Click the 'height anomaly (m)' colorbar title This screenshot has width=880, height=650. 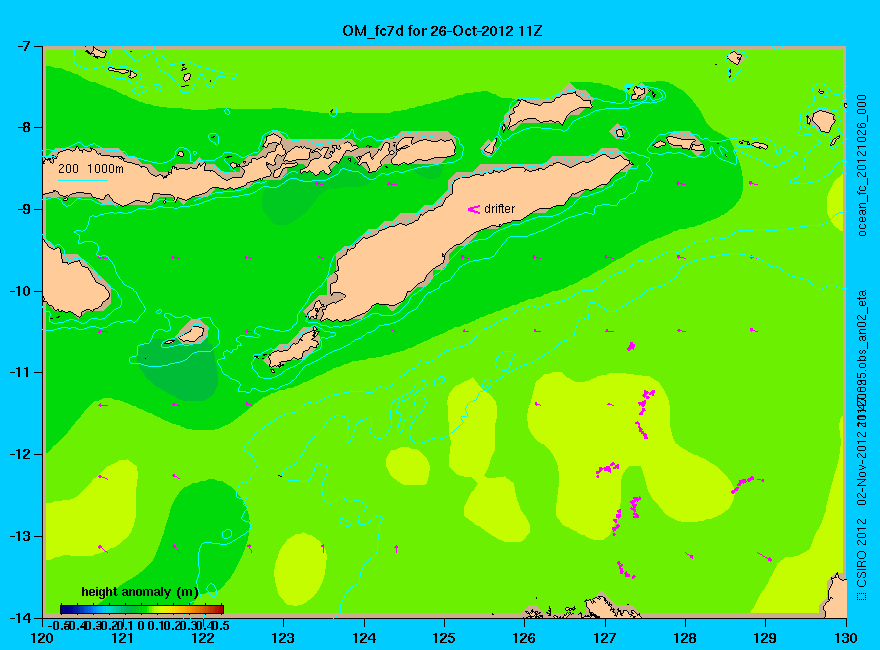(140, 592)
